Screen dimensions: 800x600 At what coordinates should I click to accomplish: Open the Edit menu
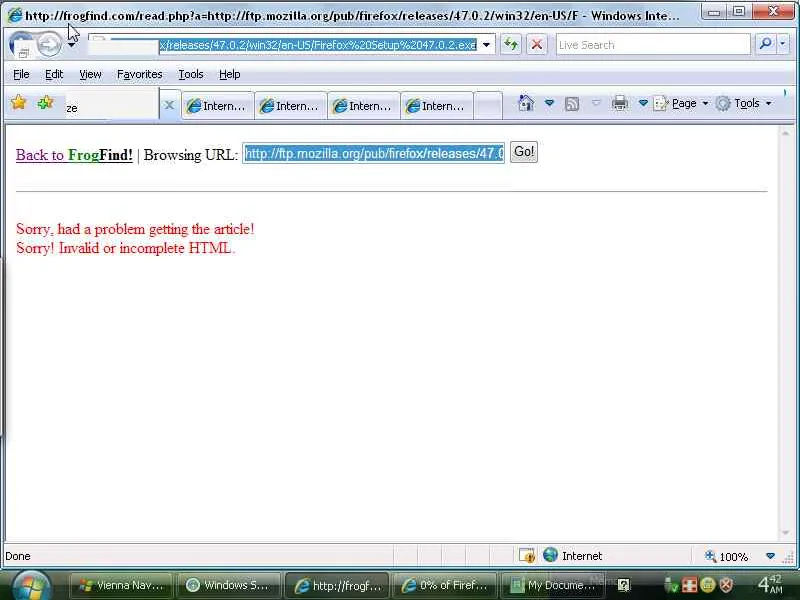[x=54, y=74]
